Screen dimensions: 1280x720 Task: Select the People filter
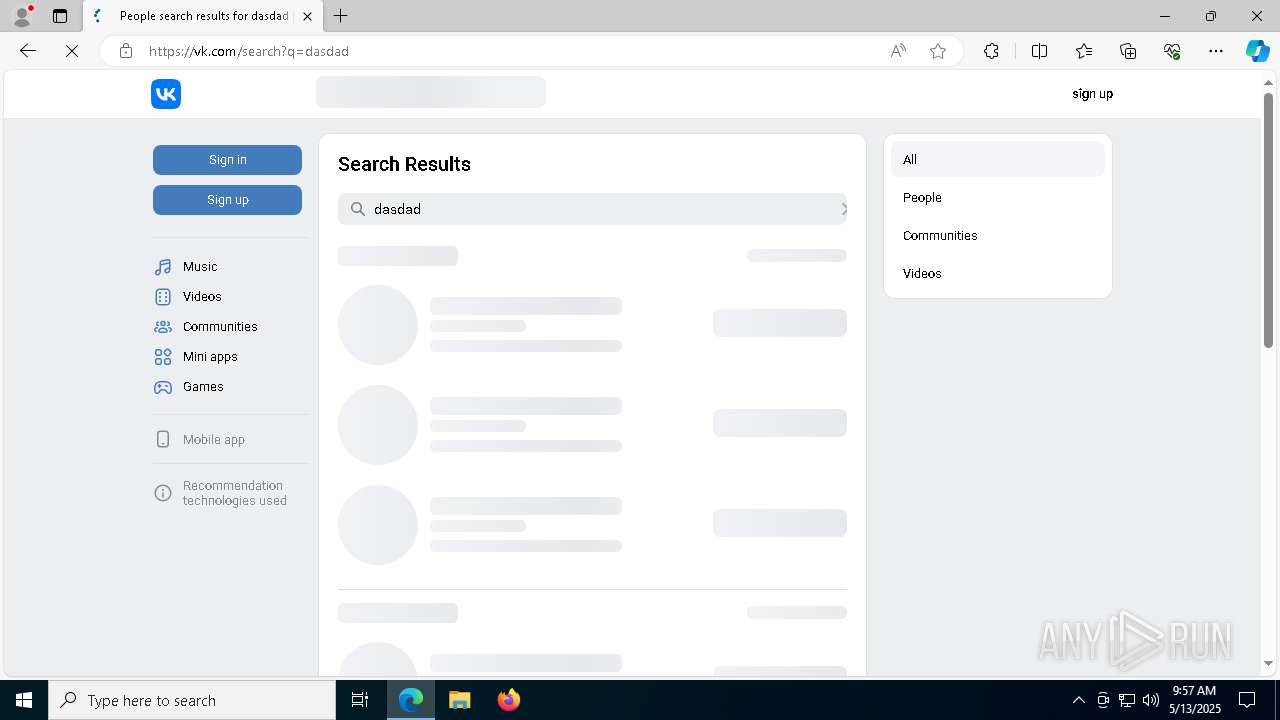pos(997,198)
